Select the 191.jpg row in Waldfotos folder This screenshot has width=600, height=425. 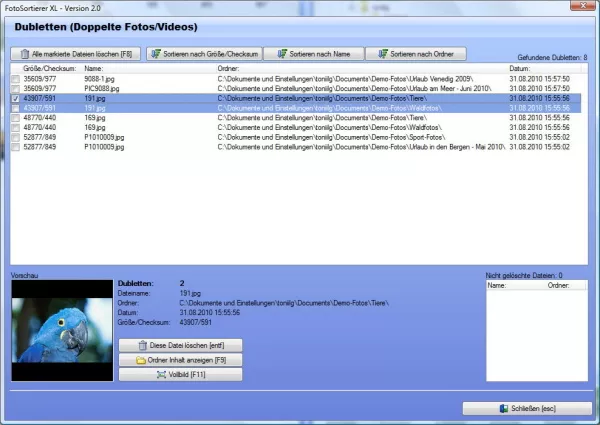point(300,108)
